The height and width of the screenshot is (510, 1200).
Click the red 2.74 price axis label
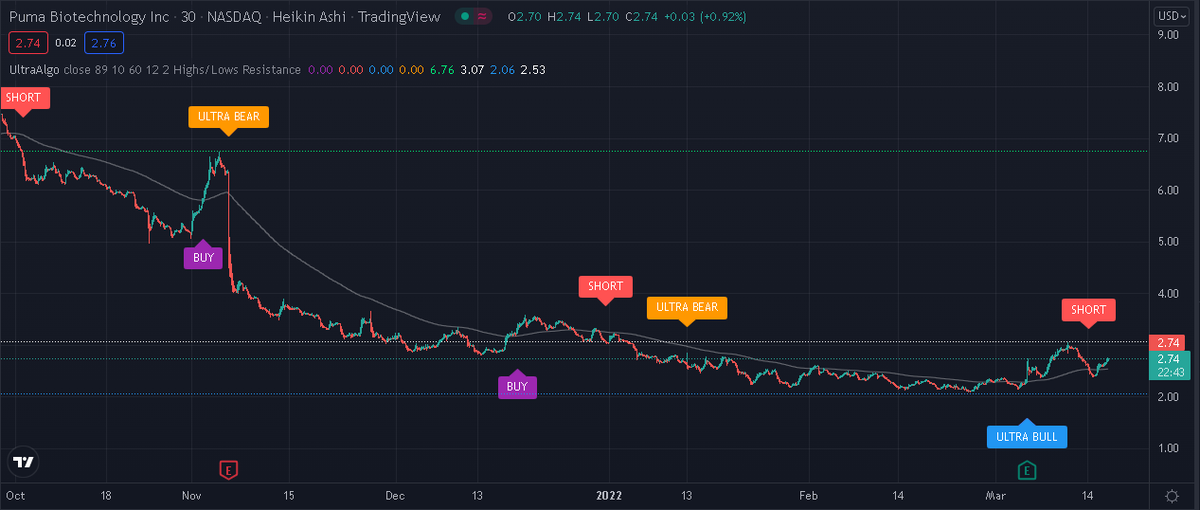[x=1168, y=342]
